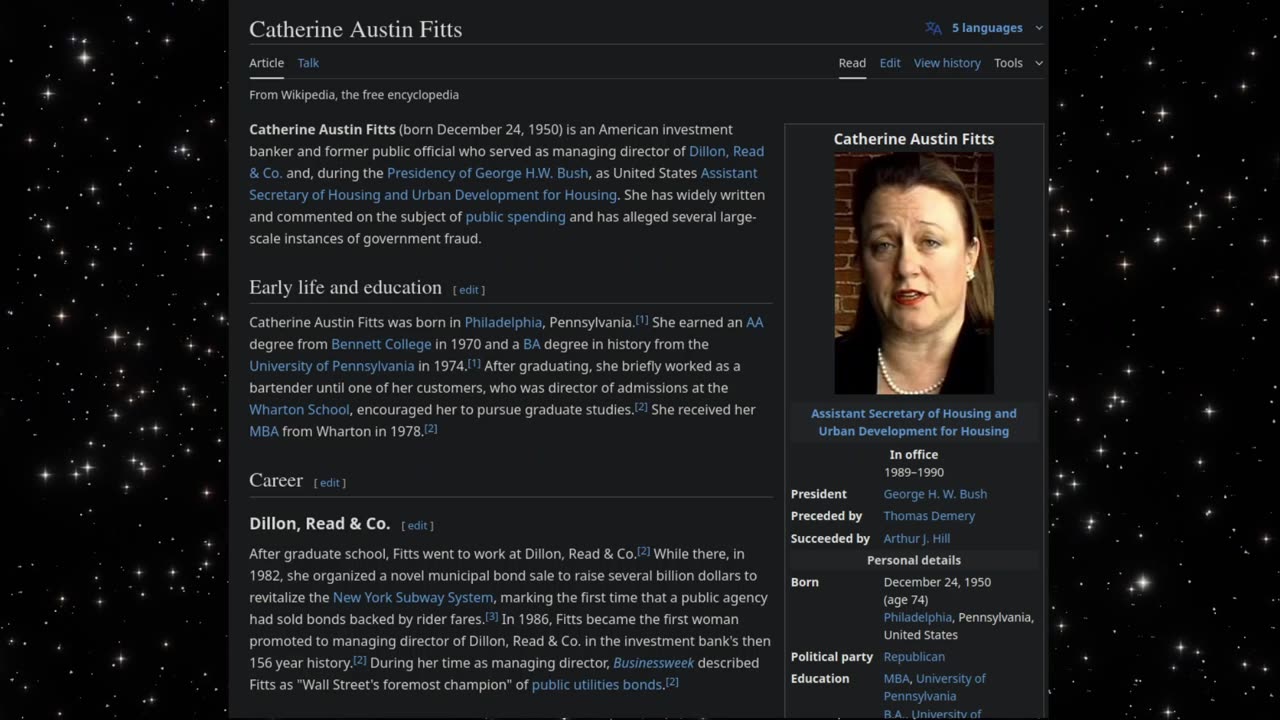
Task: Click the infobox portrait photo
Action: (914, 274)
